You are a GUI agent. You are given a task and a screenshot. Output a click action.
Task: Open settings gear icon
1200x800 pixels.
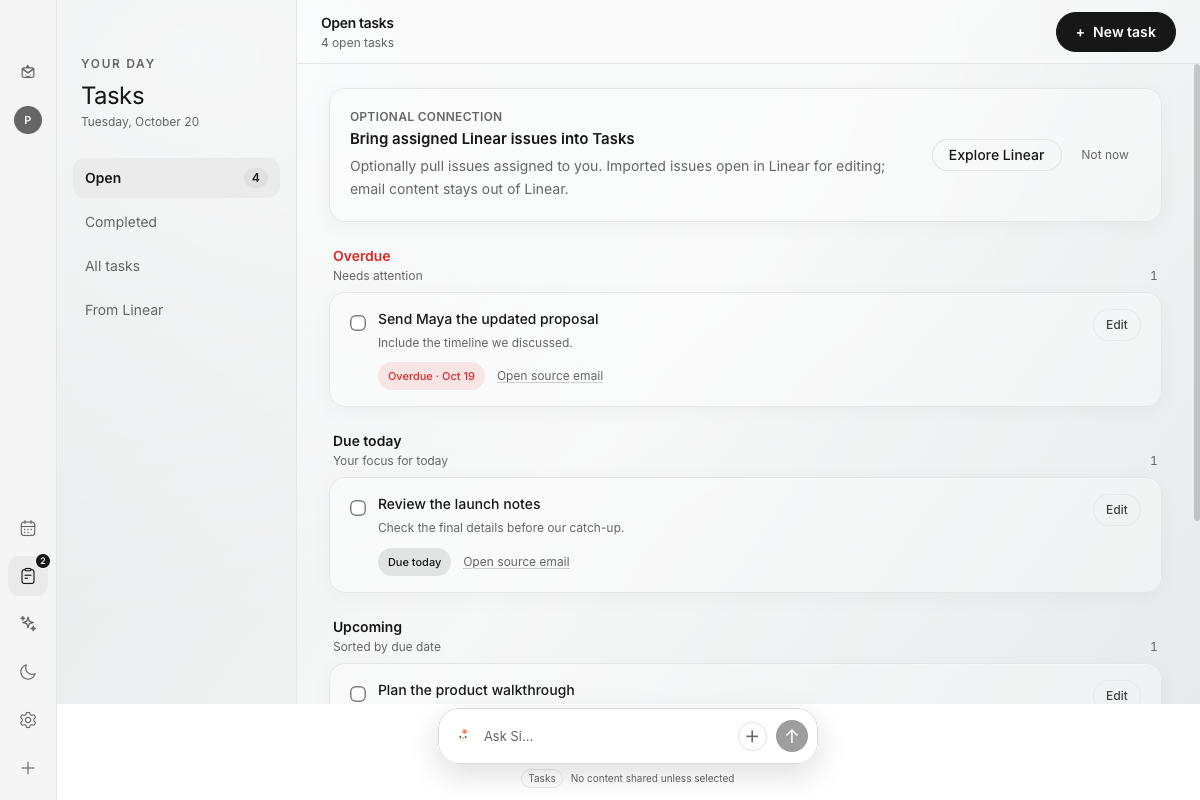point(28,720)
